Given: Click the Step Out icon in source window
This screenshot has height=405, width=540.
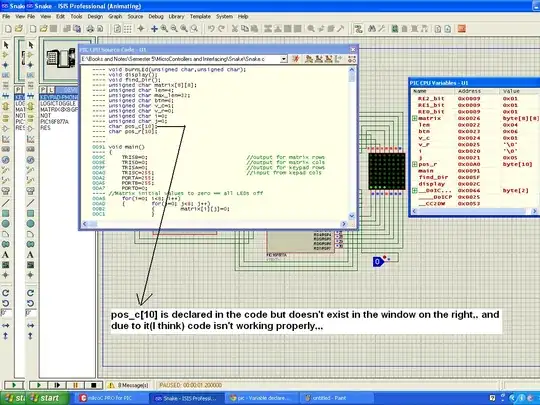Looking at the screenshot, I should coord(328,59).
